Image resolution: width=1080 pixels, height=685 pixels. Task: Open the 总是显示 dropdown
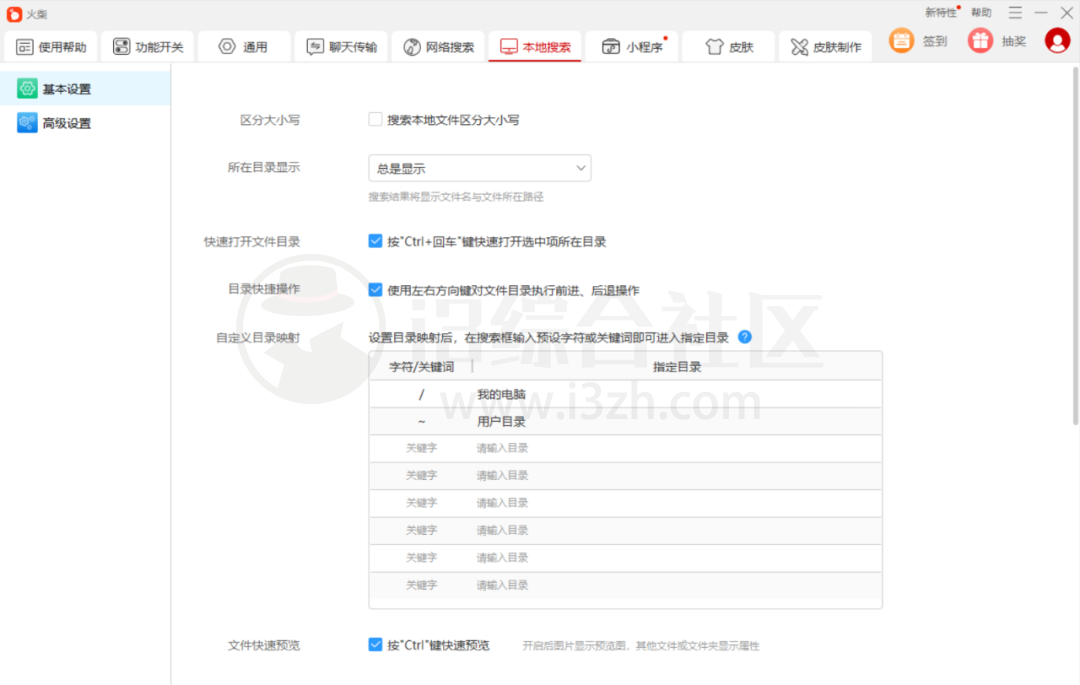(x=479, y=168)
